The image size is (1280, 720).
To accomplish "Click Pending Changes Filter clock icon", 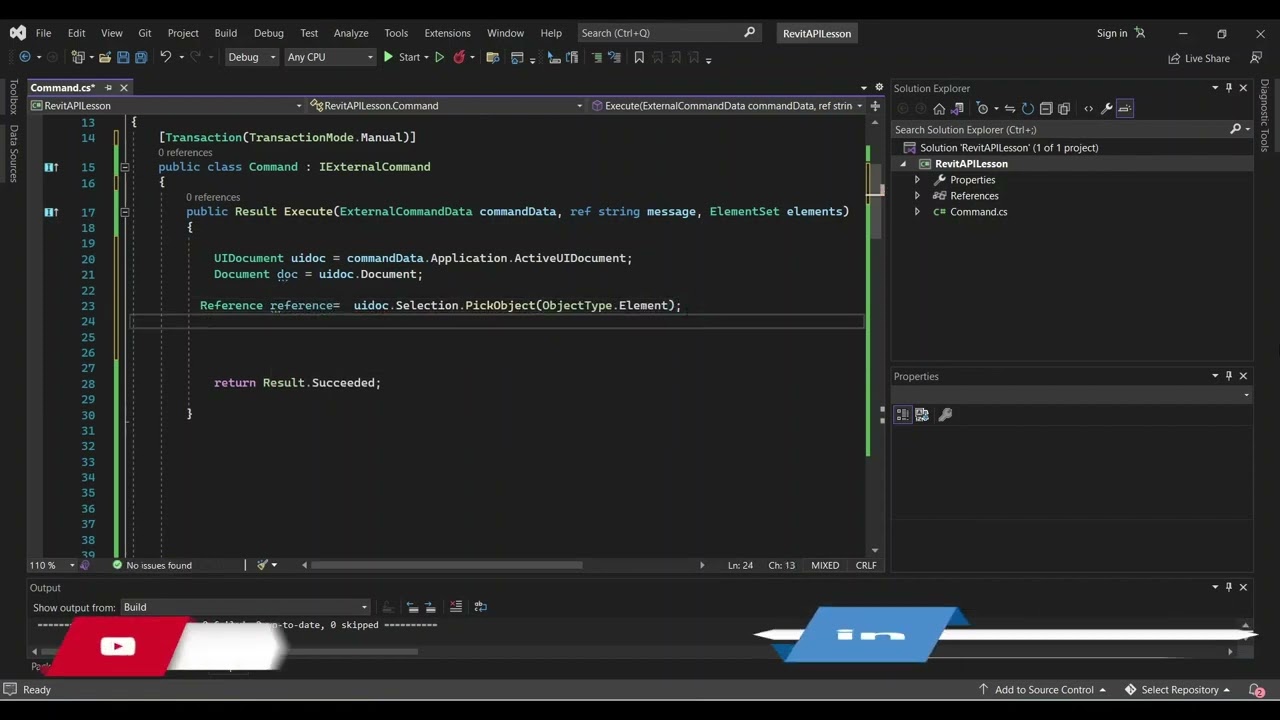I will [982, 108].
